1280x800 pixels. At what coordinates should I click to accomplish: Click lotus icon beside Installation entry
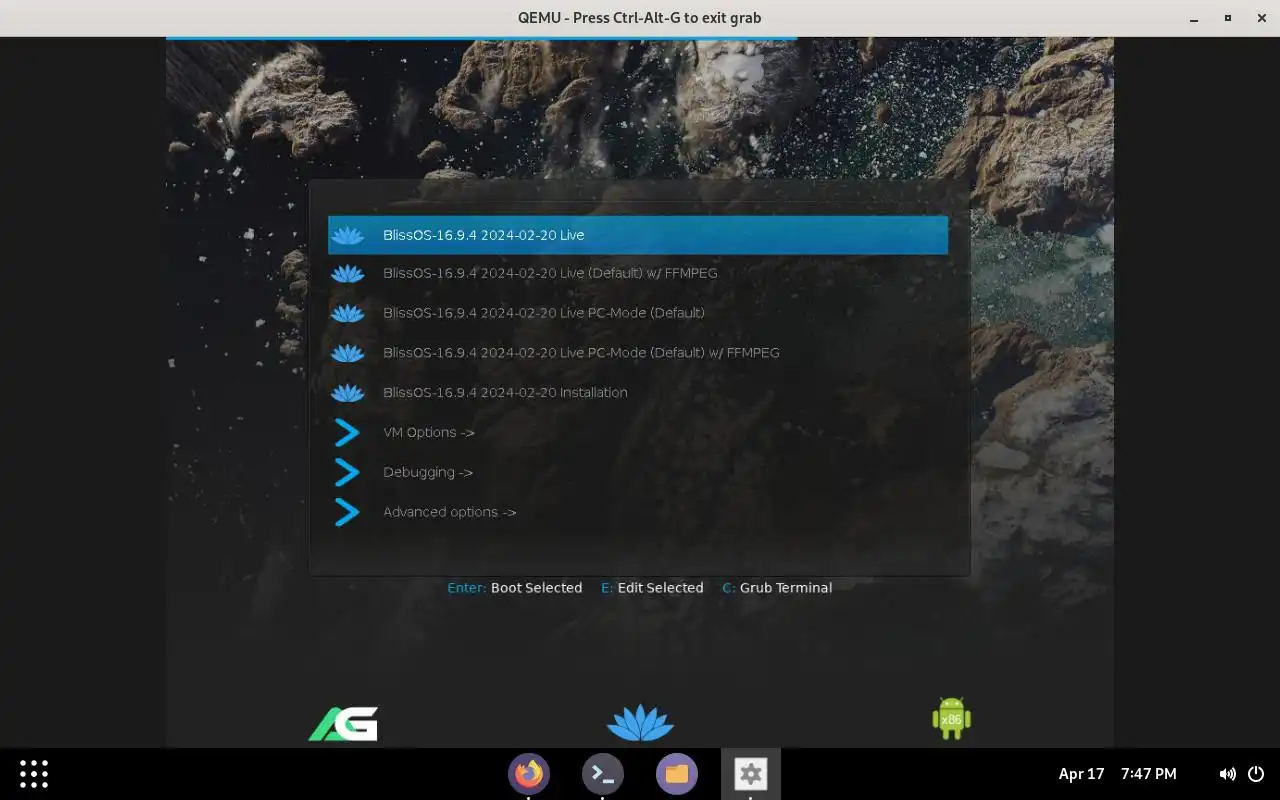click(x=348, y=393)
